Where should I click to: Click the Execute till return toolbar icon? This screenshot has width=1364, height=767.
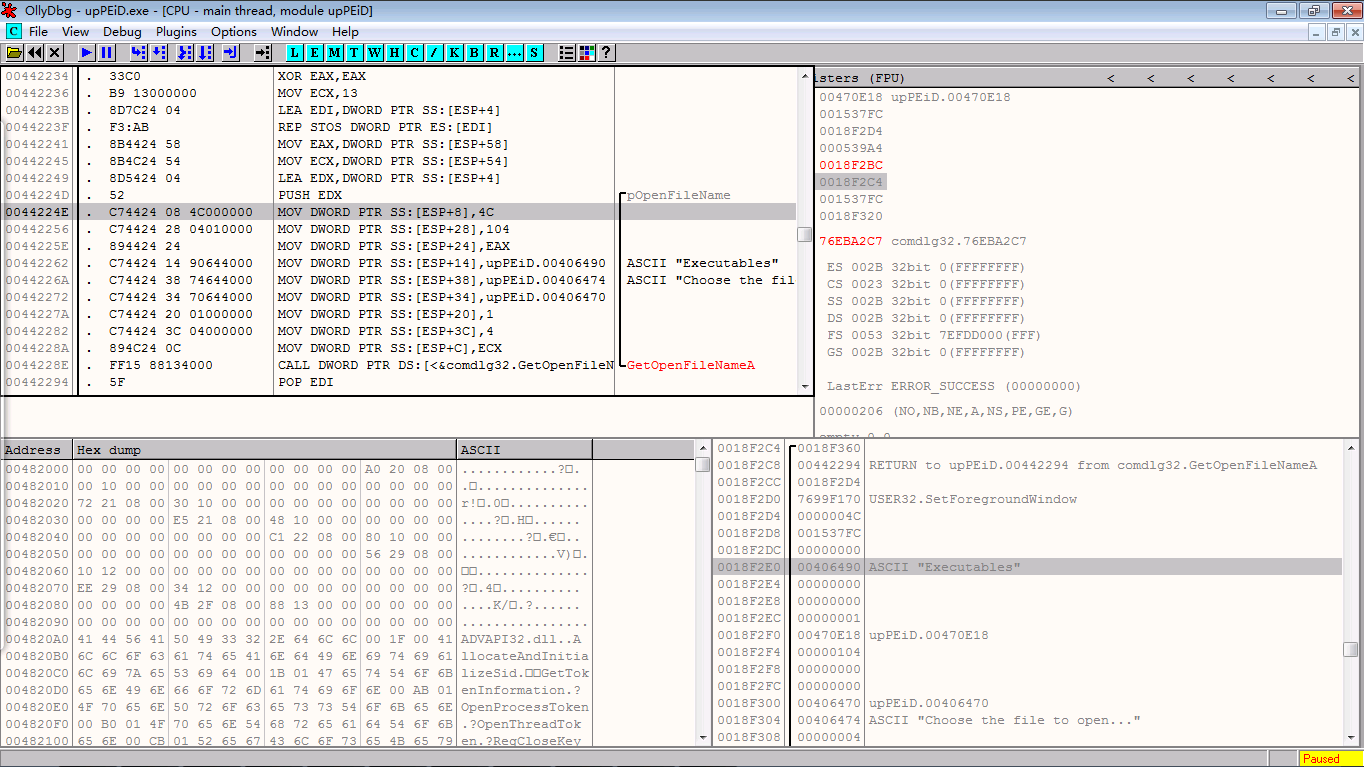(230, 52)
